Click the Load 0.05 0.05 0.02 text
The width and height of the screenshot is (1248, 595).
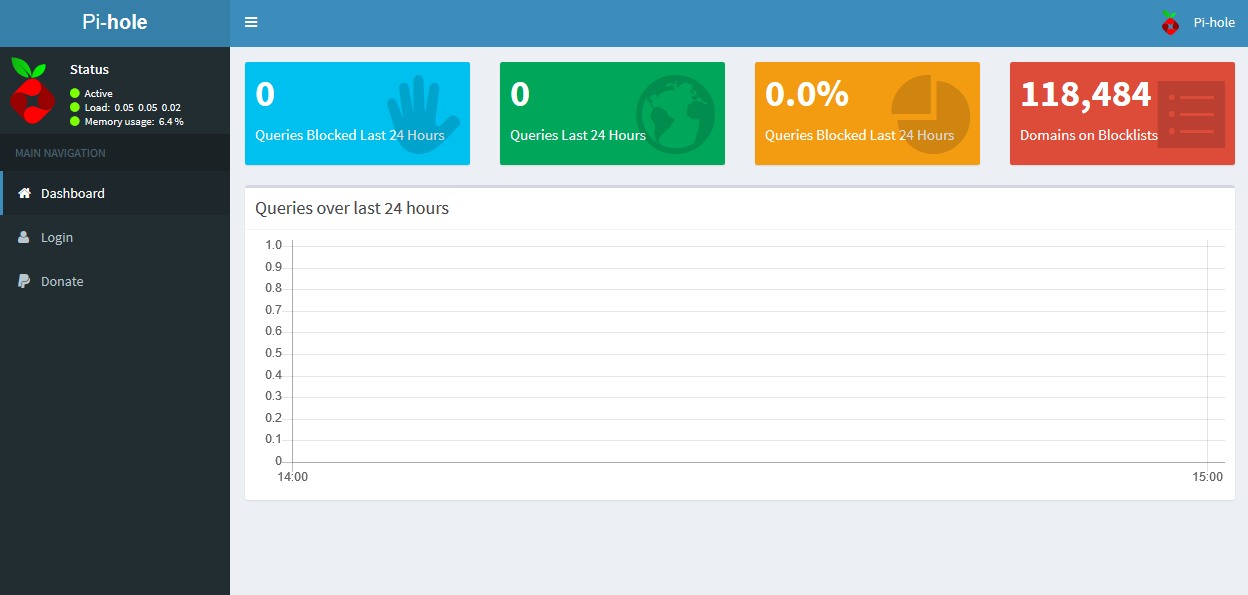(x=132, y=107)
